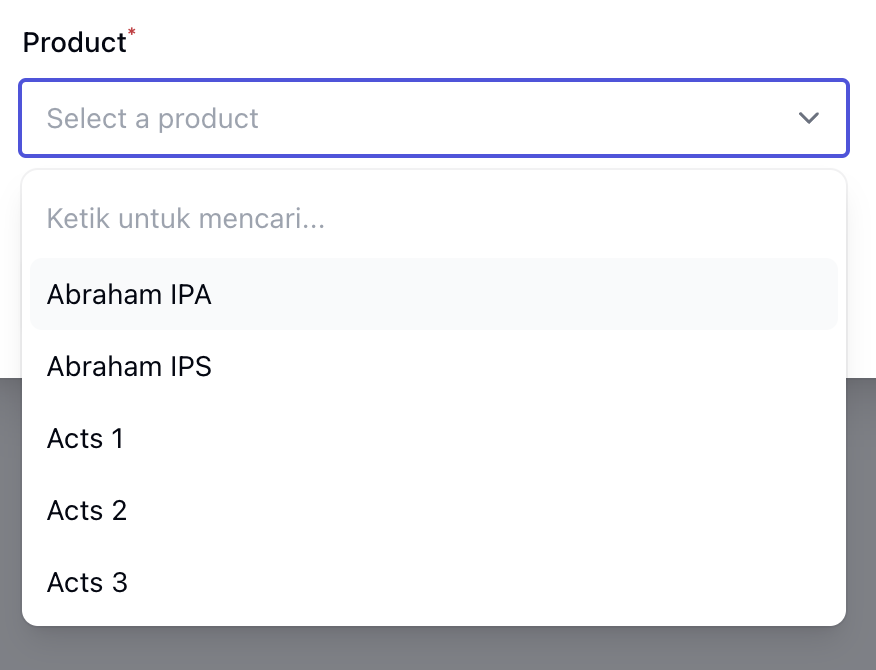The height and width of the screenshot is (670, 876).
Task: Select Acts 2 in the dropdown list
Action: tap(433, 510)
